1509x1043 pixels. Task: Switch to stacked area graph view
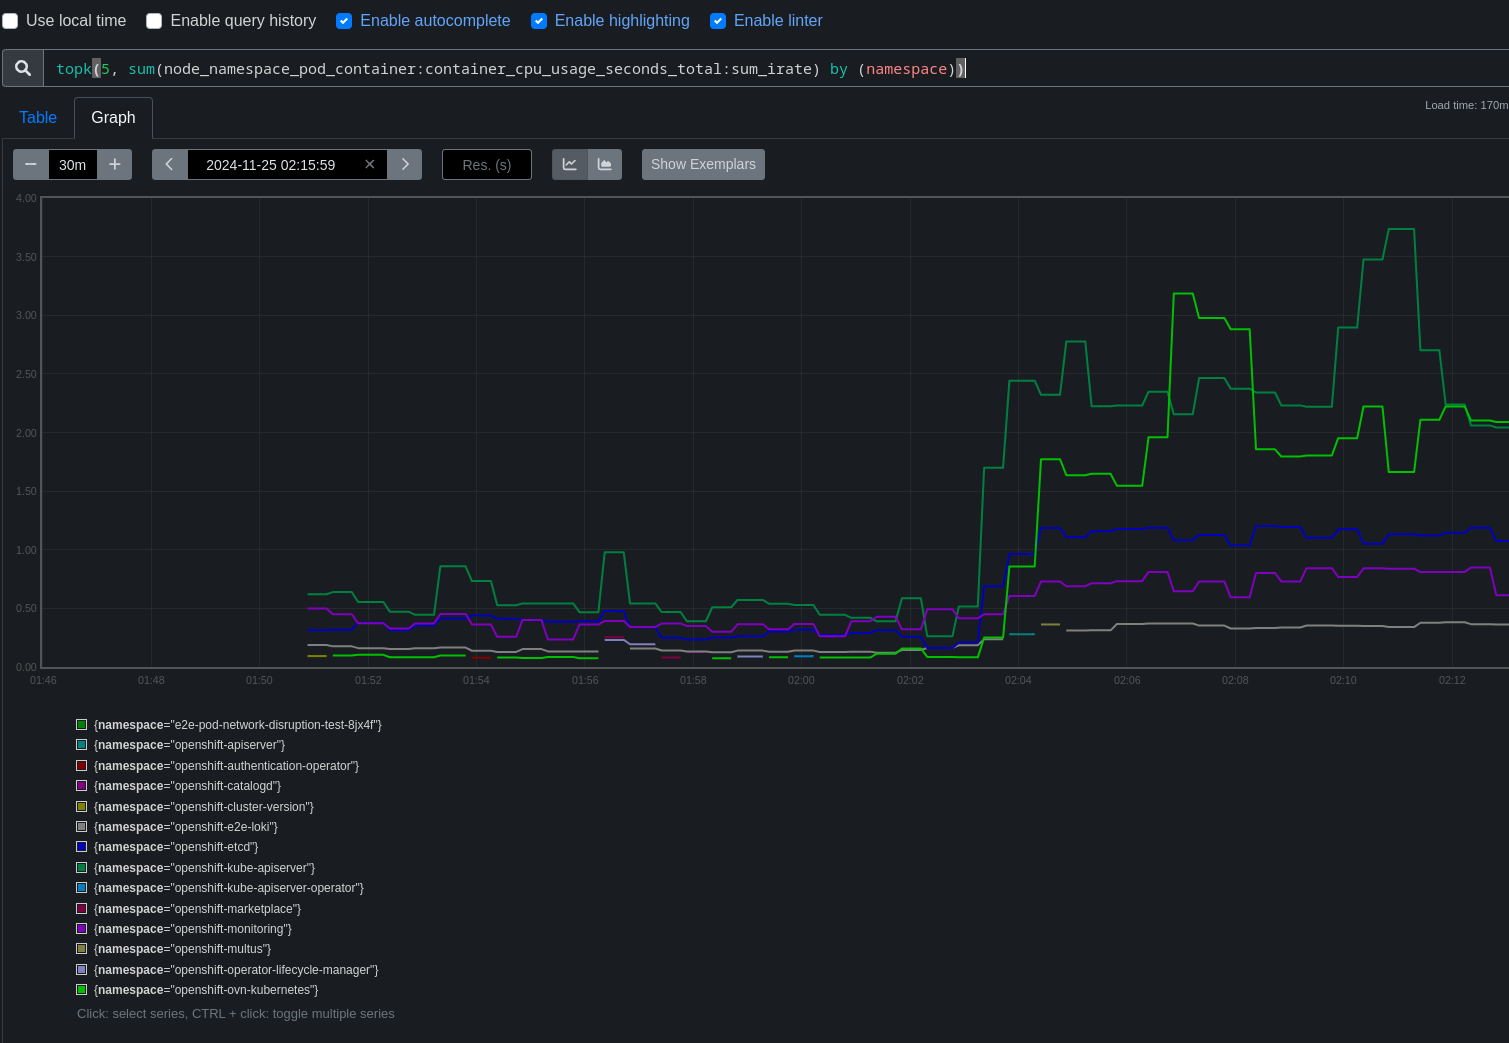tap(605, 165)
